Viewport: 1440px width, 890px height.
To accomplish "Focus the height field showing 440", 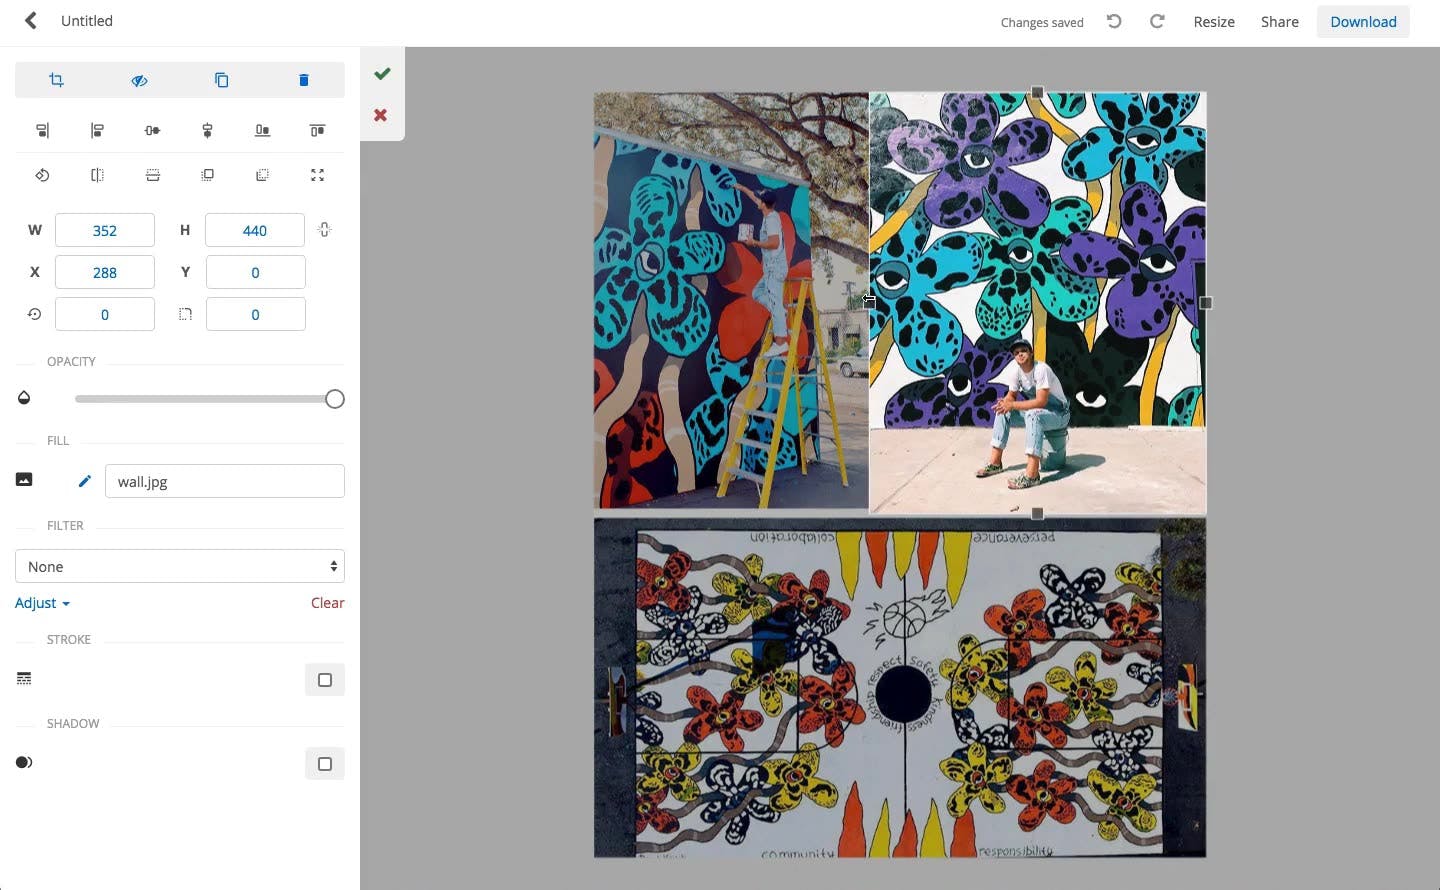I will (x=255, y=230).
